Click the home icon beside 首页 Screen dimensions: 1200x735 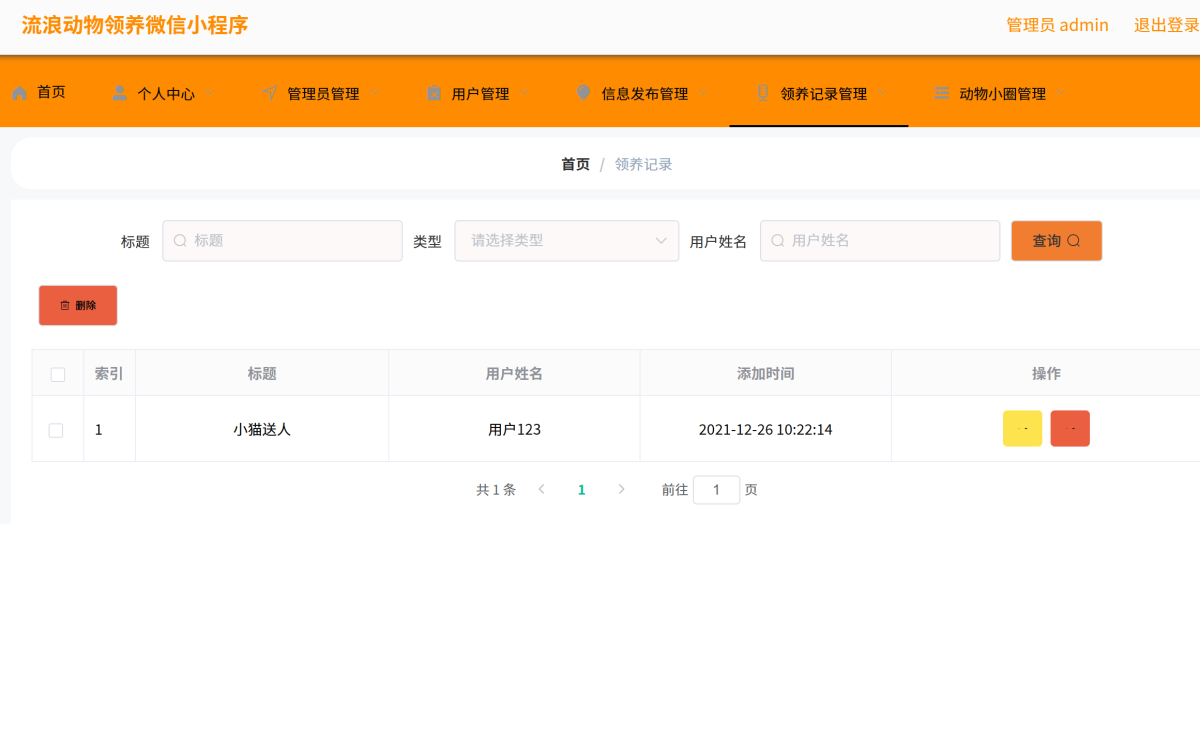coord(19,93)
